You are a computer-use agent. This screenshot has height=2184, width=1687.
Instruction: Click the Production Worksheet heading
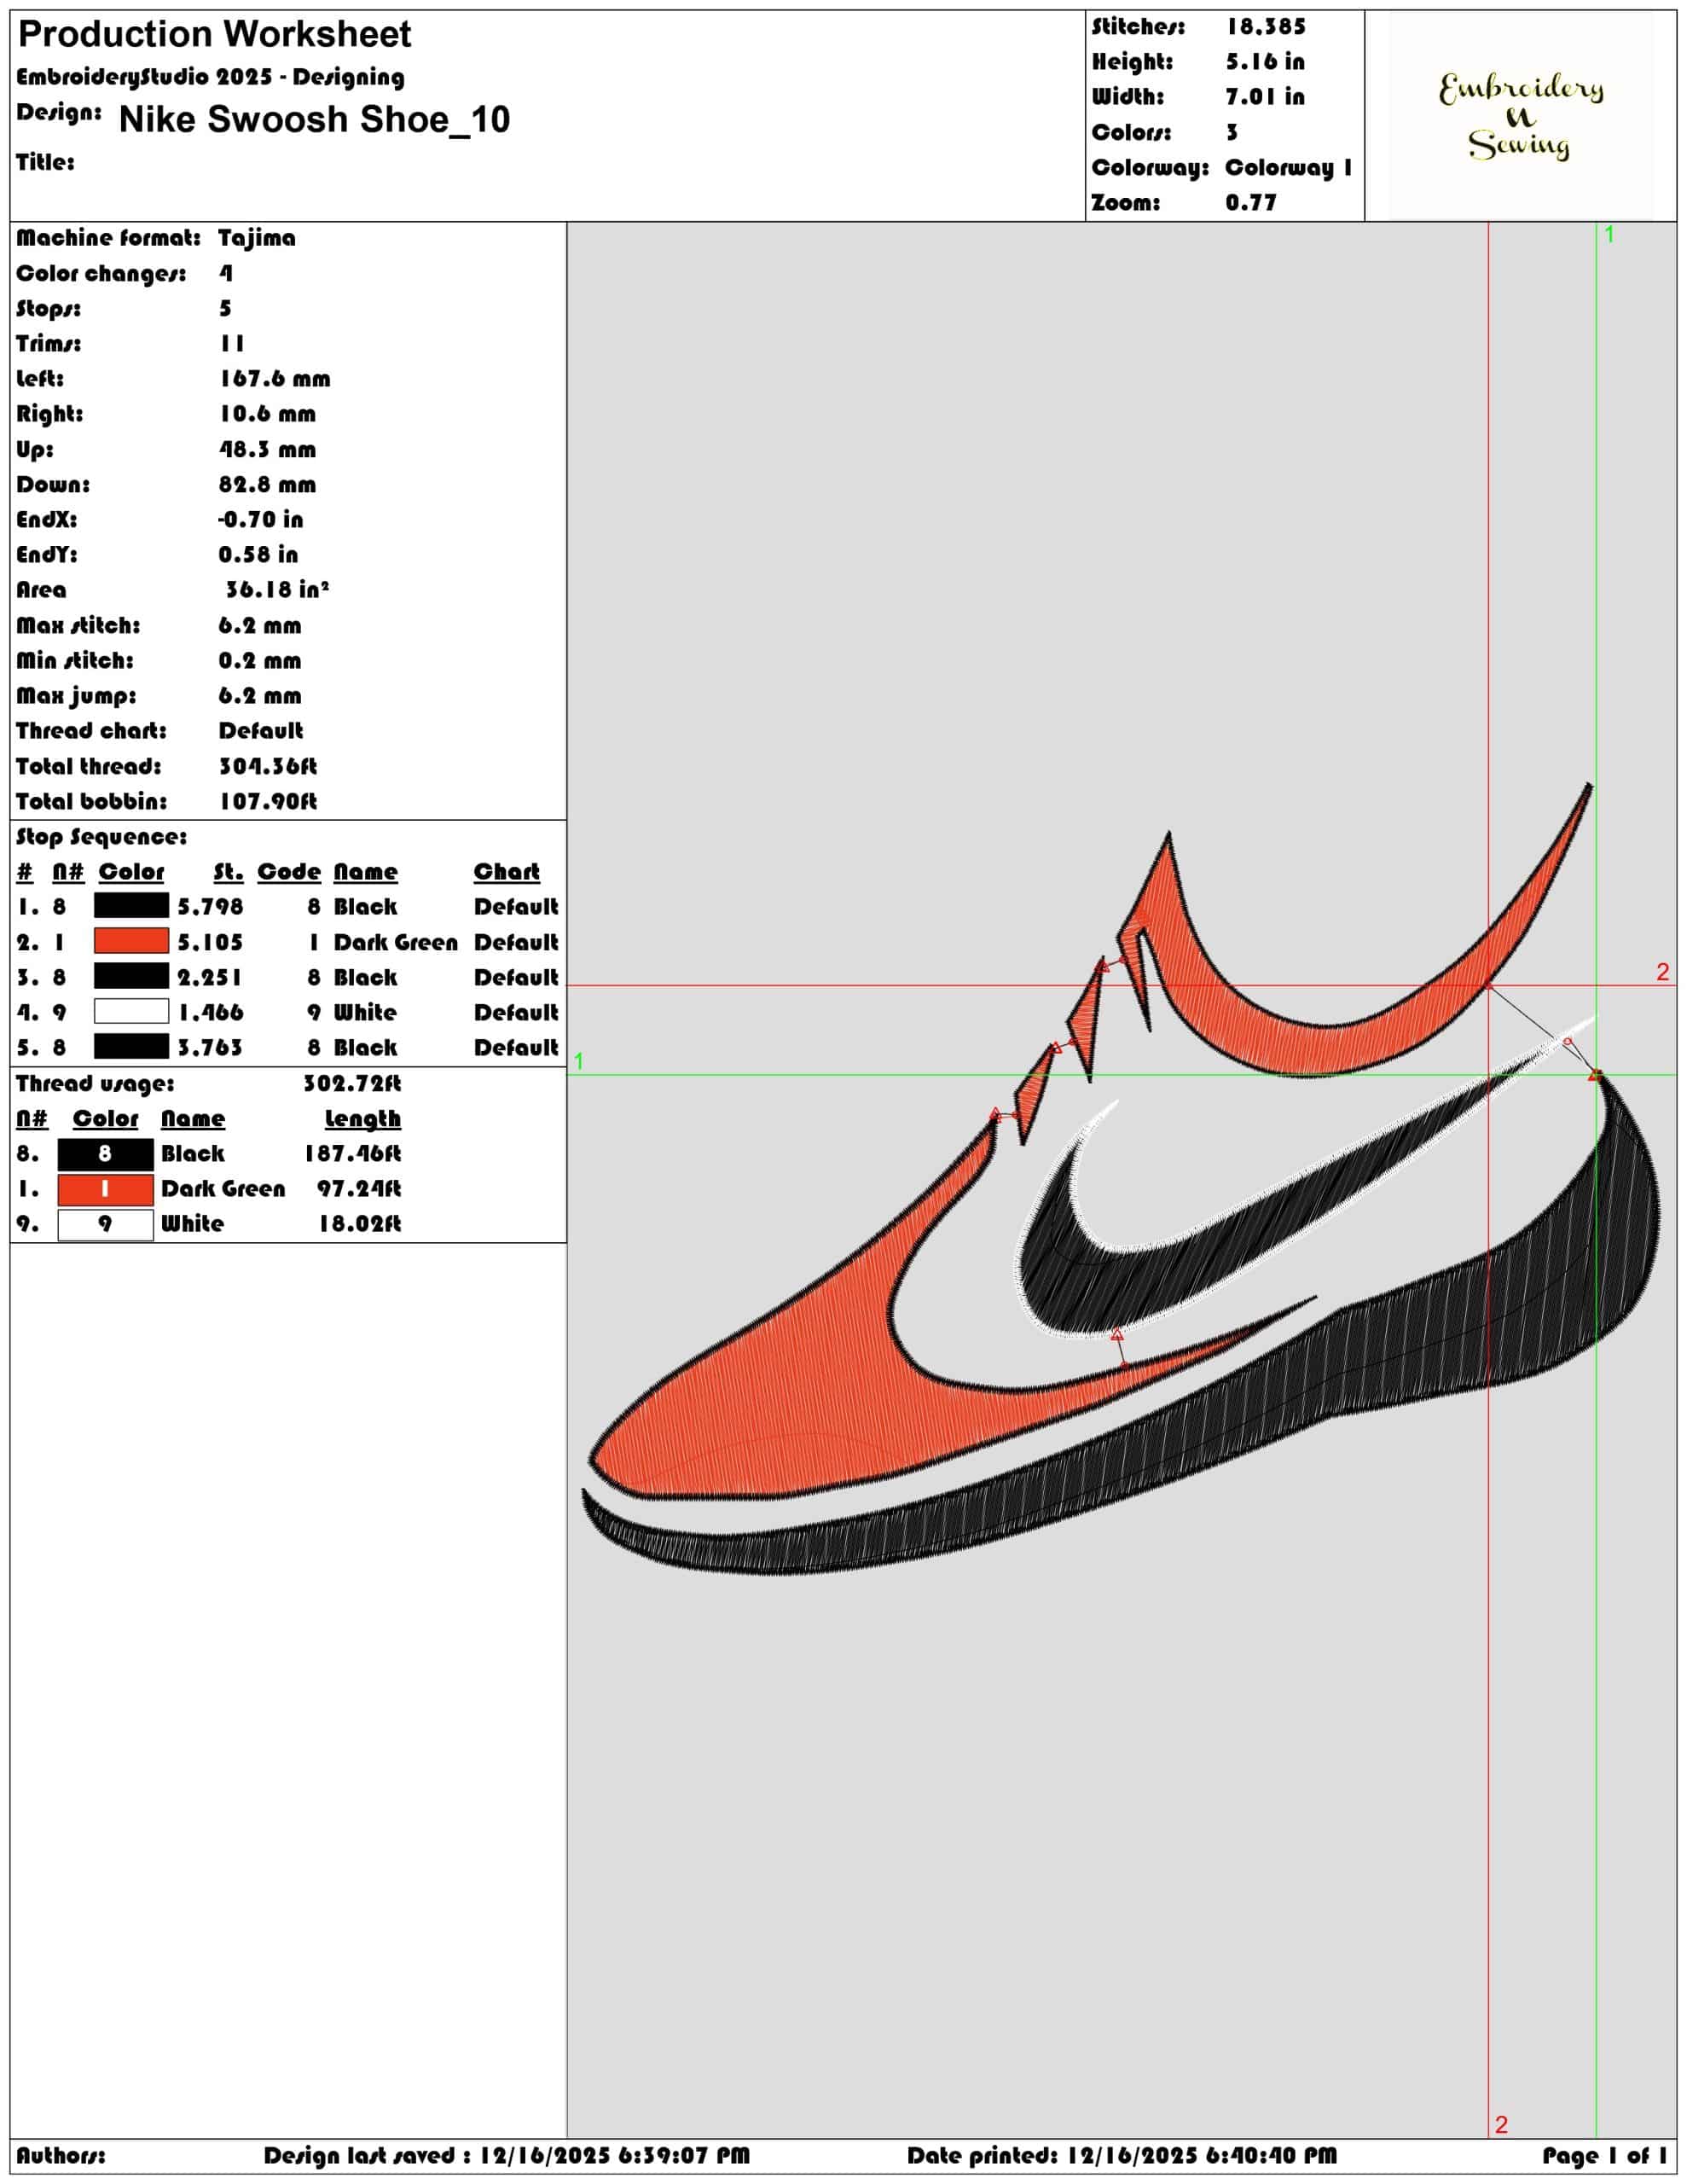tap(215, 35)
